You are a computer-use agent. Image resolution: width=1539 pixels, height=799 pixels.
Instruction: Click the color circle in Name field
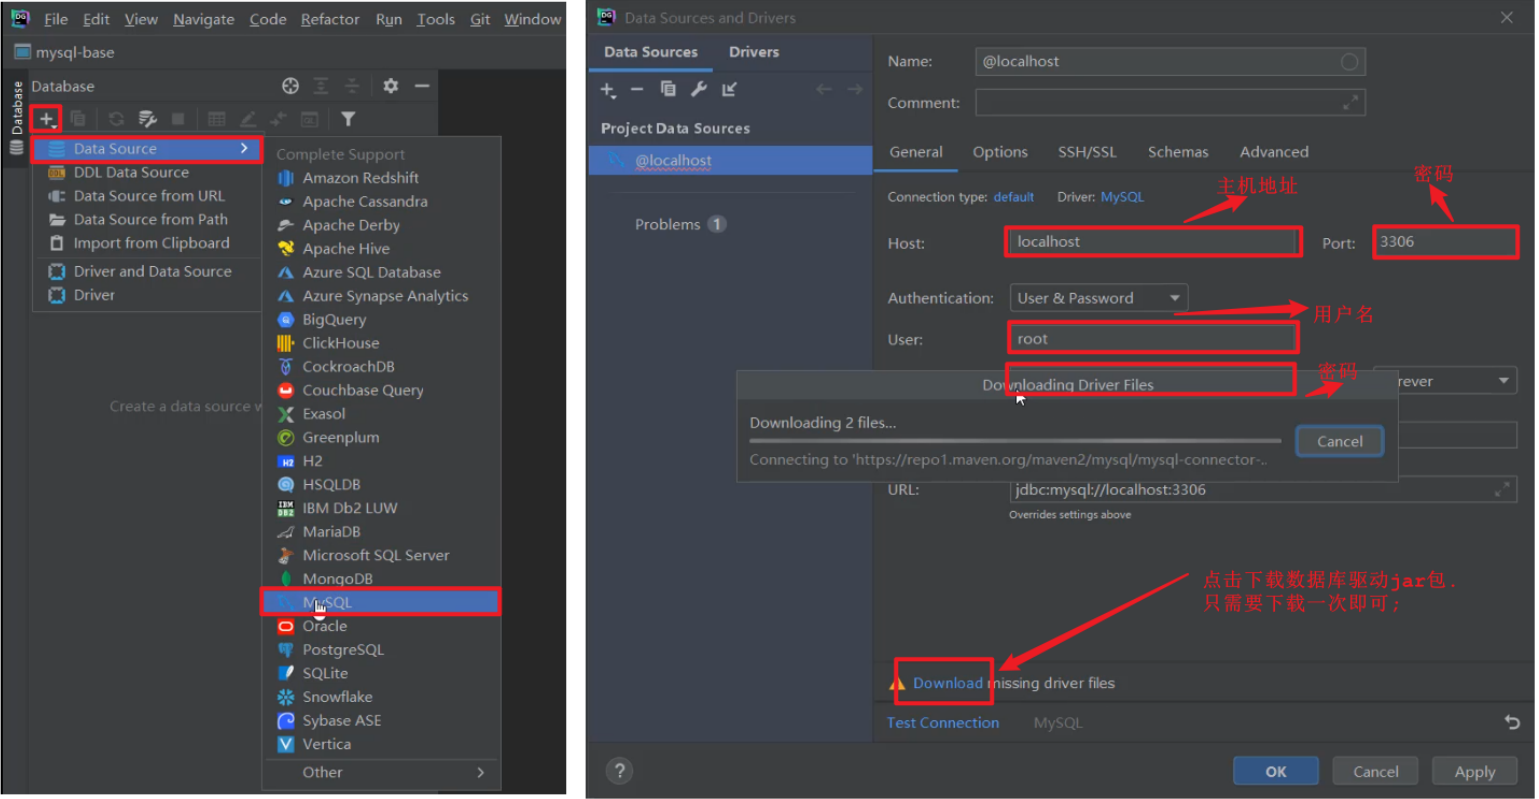click(x=1349, y=62)
